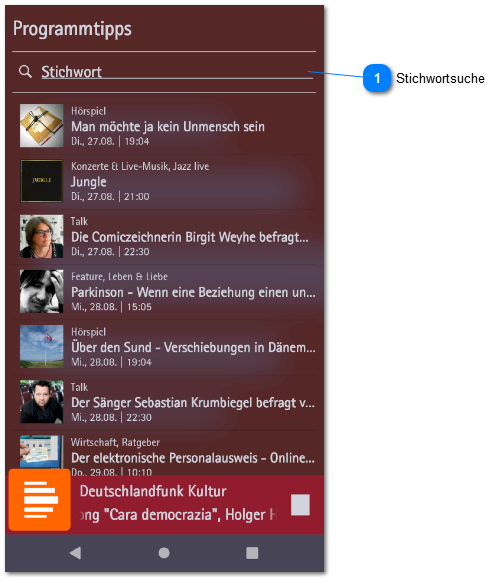Viewport: 501px width, 581px height.
Task: Click 'Feature, Leben & Liebe' category label
Action: pos(119,276)
